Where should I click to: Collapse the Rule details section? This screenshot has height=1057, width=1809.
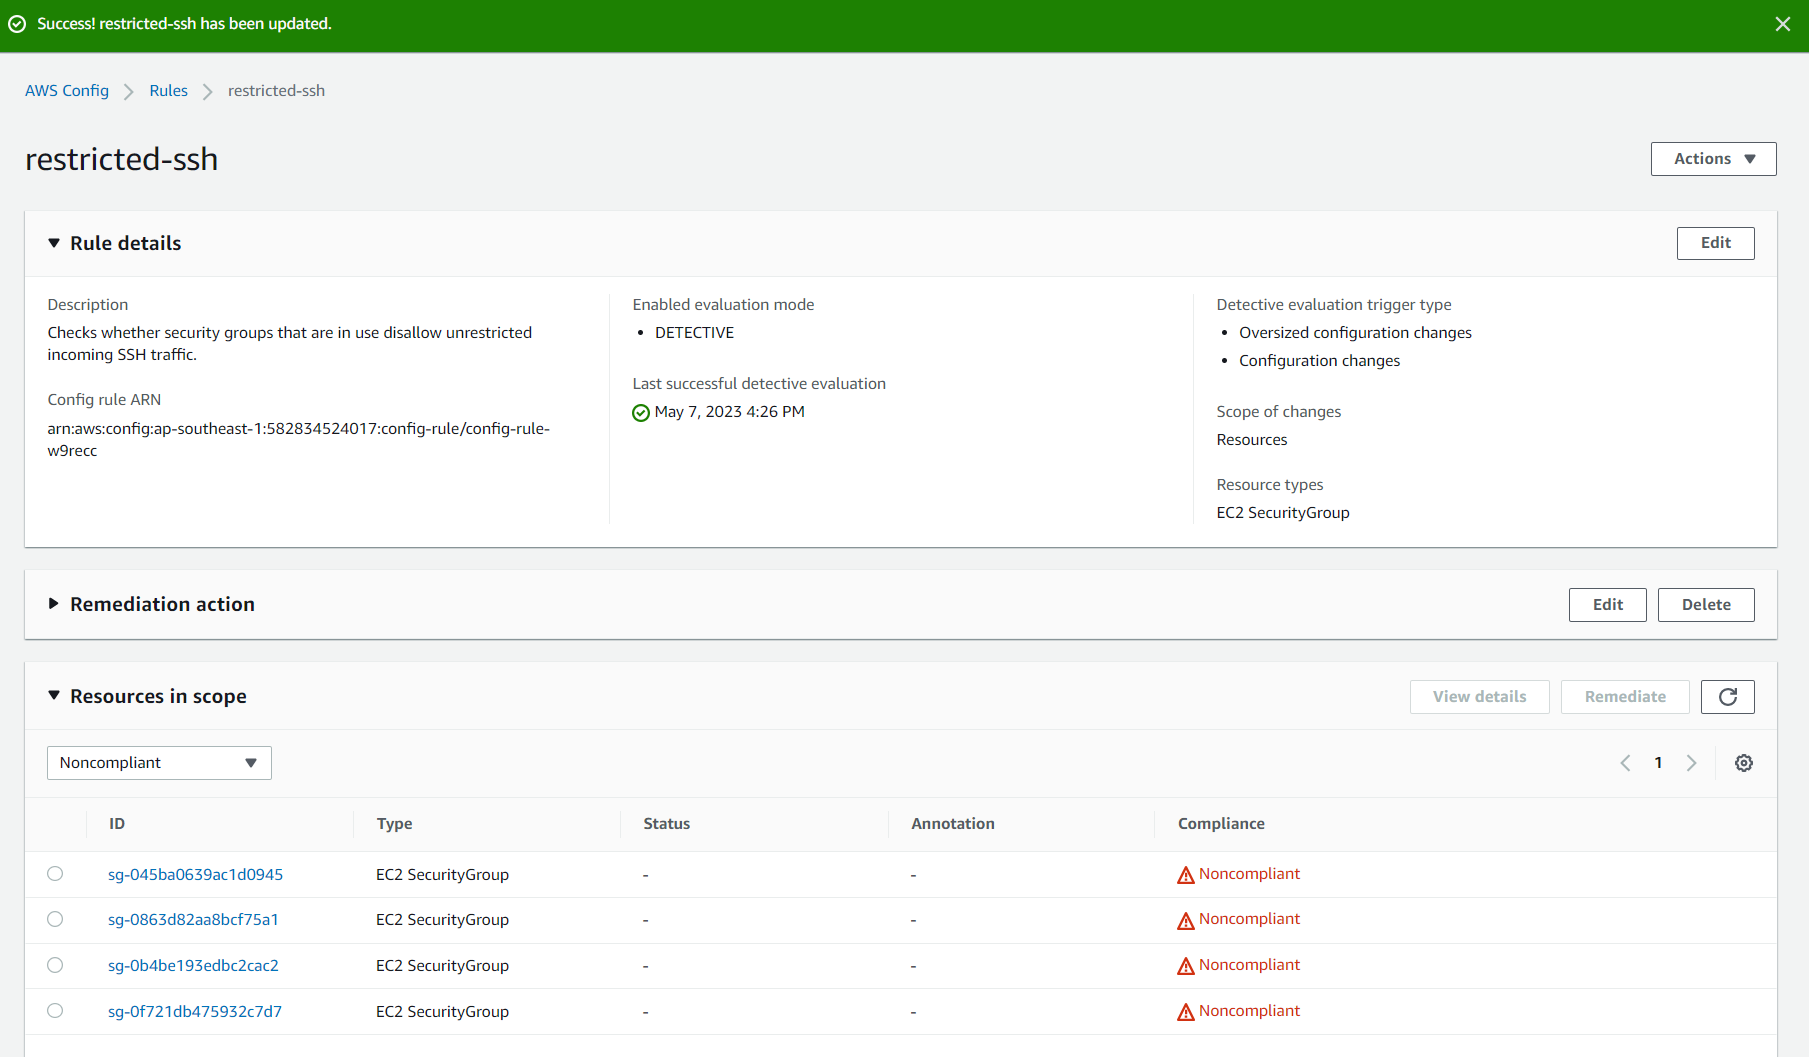click(54, 243)
